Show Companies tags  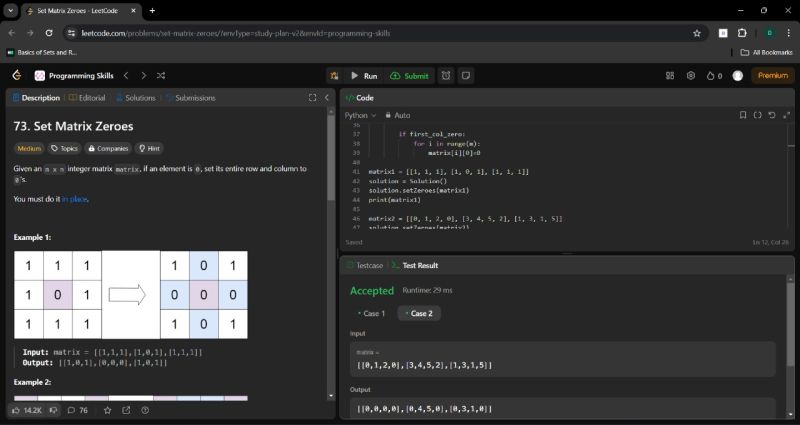pos(108,148)
